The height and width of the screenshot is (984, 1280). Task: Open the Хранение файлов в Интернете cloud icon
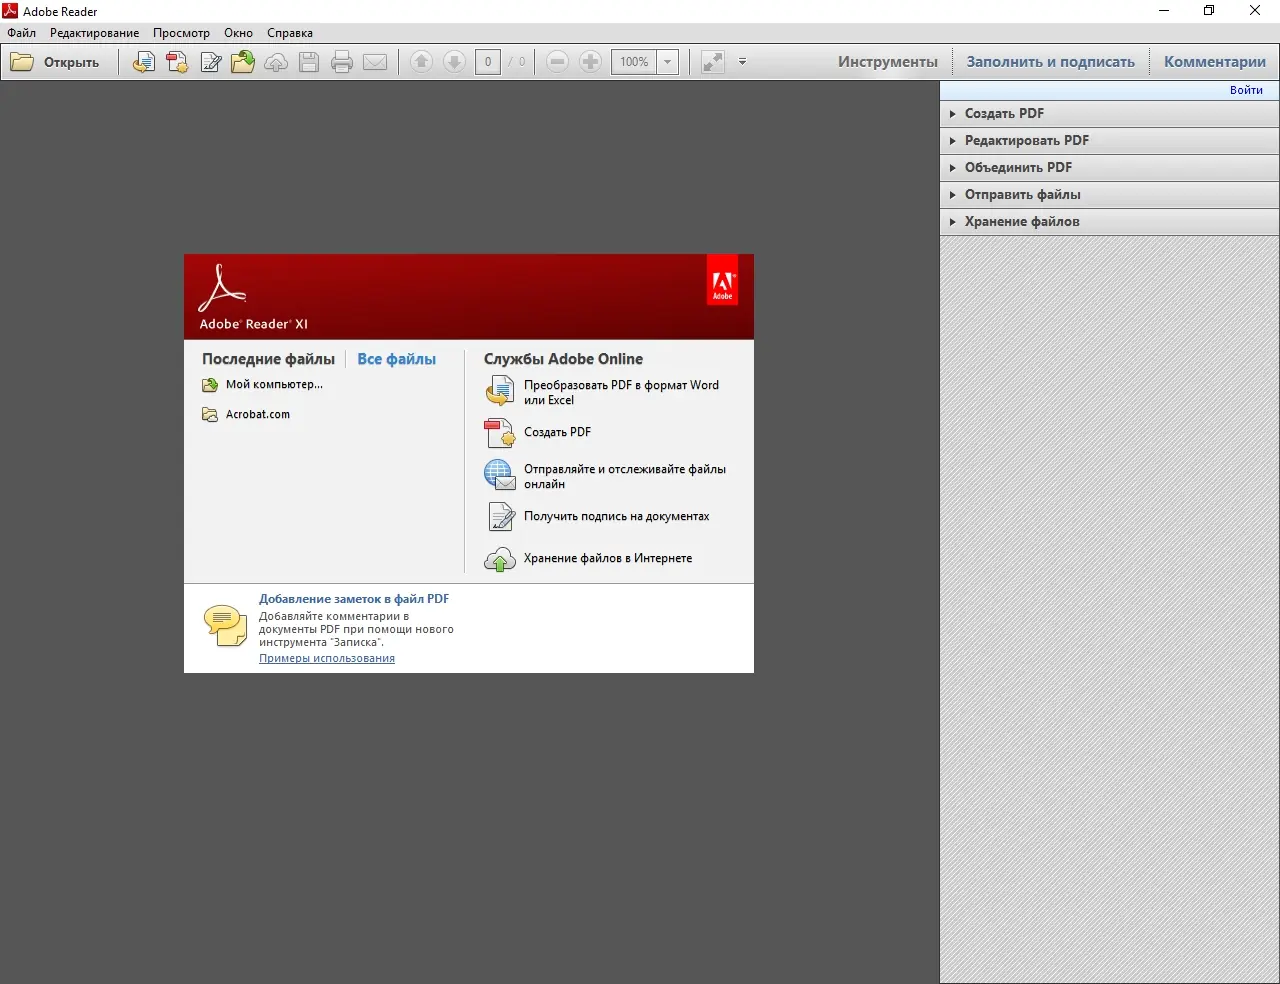[x=500, y=559]
